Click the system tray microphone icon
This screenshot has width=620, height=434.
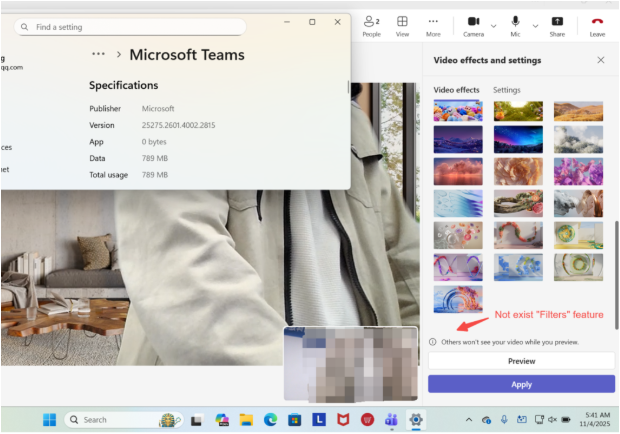[504, 420]
